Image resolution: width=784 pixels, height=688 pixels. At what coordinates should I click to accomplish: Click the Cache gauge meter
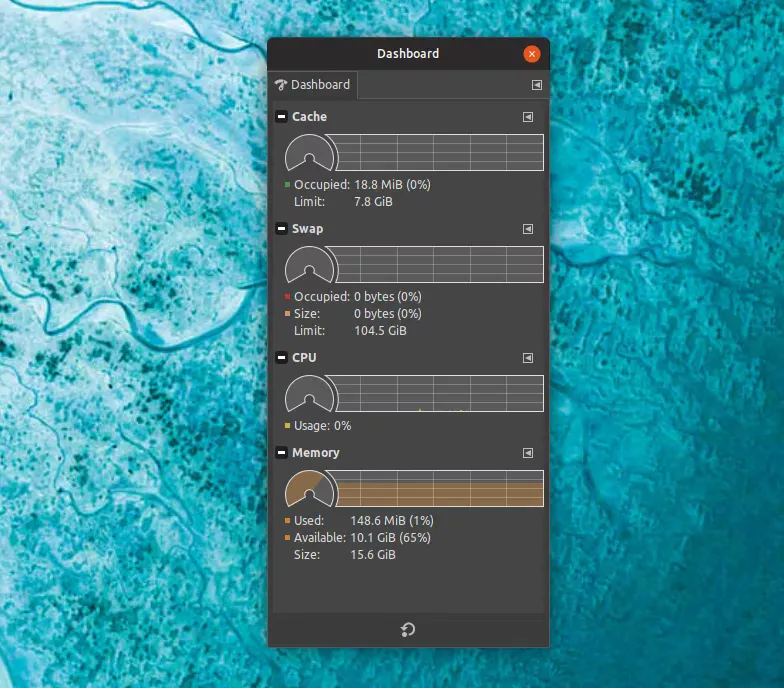click(x=310, y=152)
